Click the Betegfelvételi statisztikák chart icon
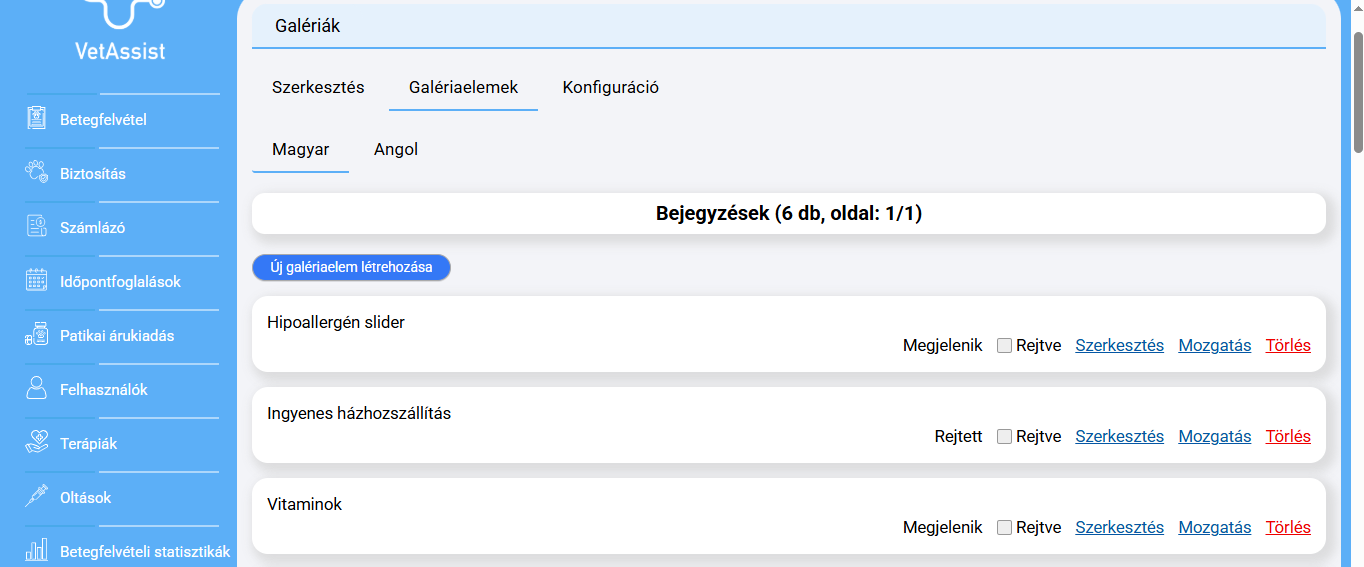 (x=37, y=550)
